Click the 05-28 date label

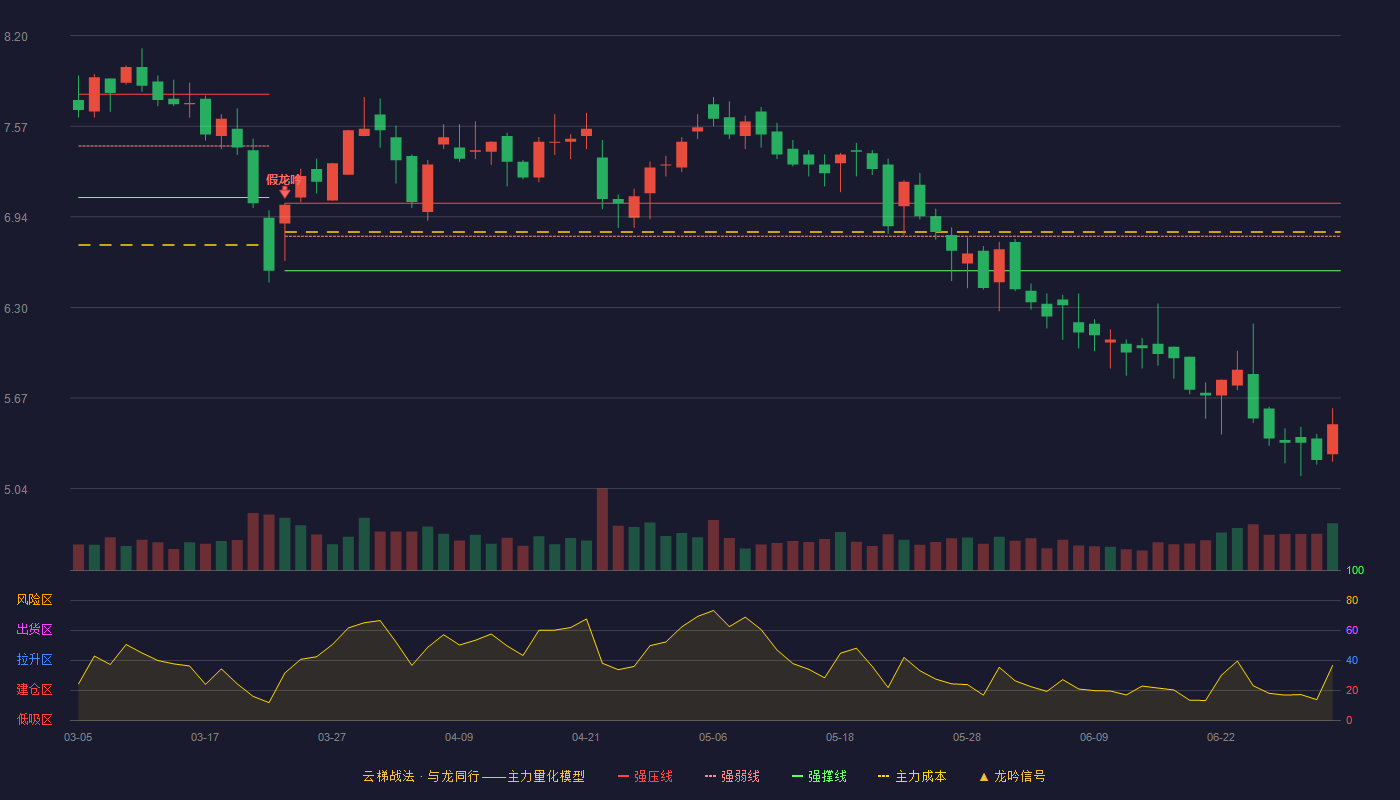click(x=967, y=737)
